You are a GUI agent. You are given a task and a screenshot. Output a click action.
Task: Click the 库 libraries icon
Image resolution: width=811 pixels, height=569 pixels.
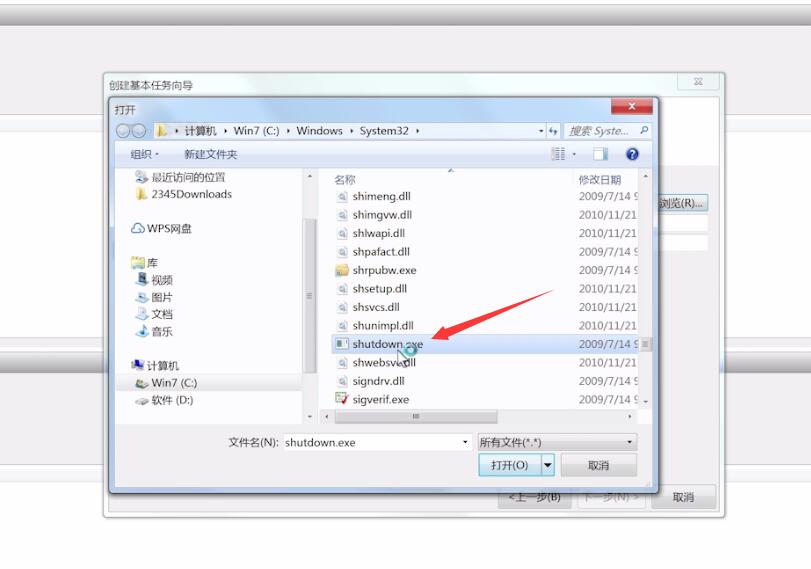[138, 263]
